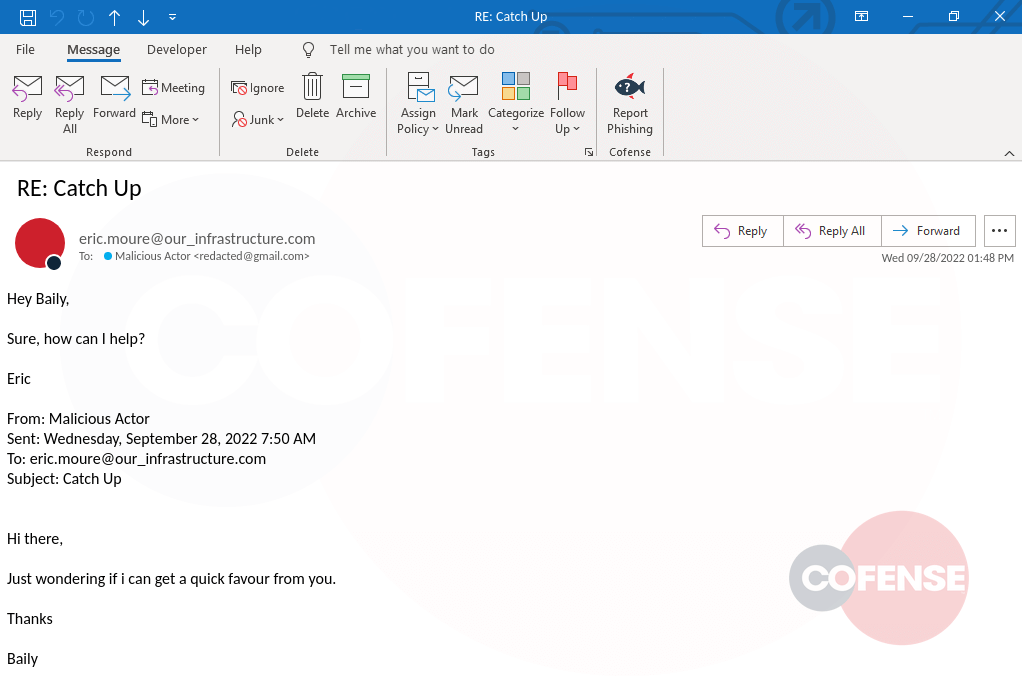
Task: Save the message using the disk icon
Action: tap(28, 17)
